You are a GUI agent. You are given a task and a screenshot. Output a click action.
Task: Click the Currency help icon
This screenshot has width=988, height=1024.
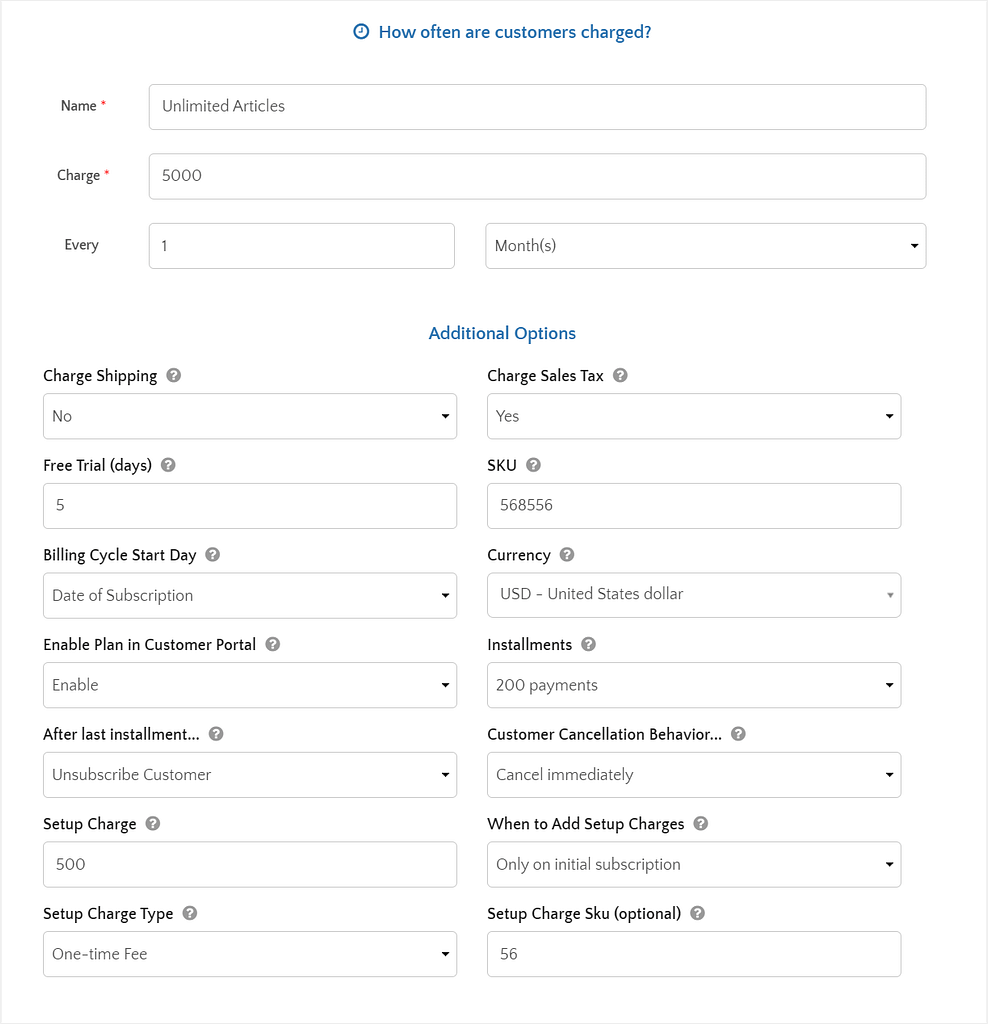[567, 554]
